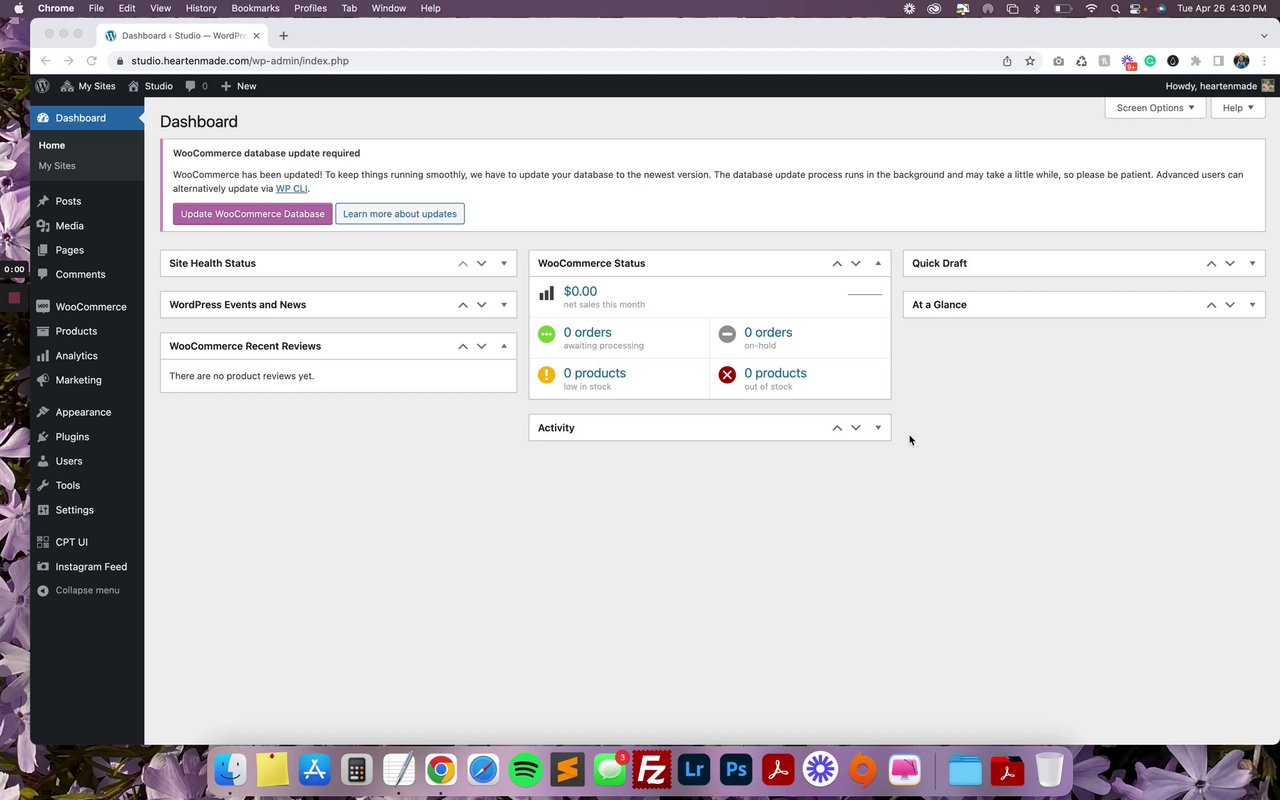Move Site Health Status widget down

tap(481, 263)
